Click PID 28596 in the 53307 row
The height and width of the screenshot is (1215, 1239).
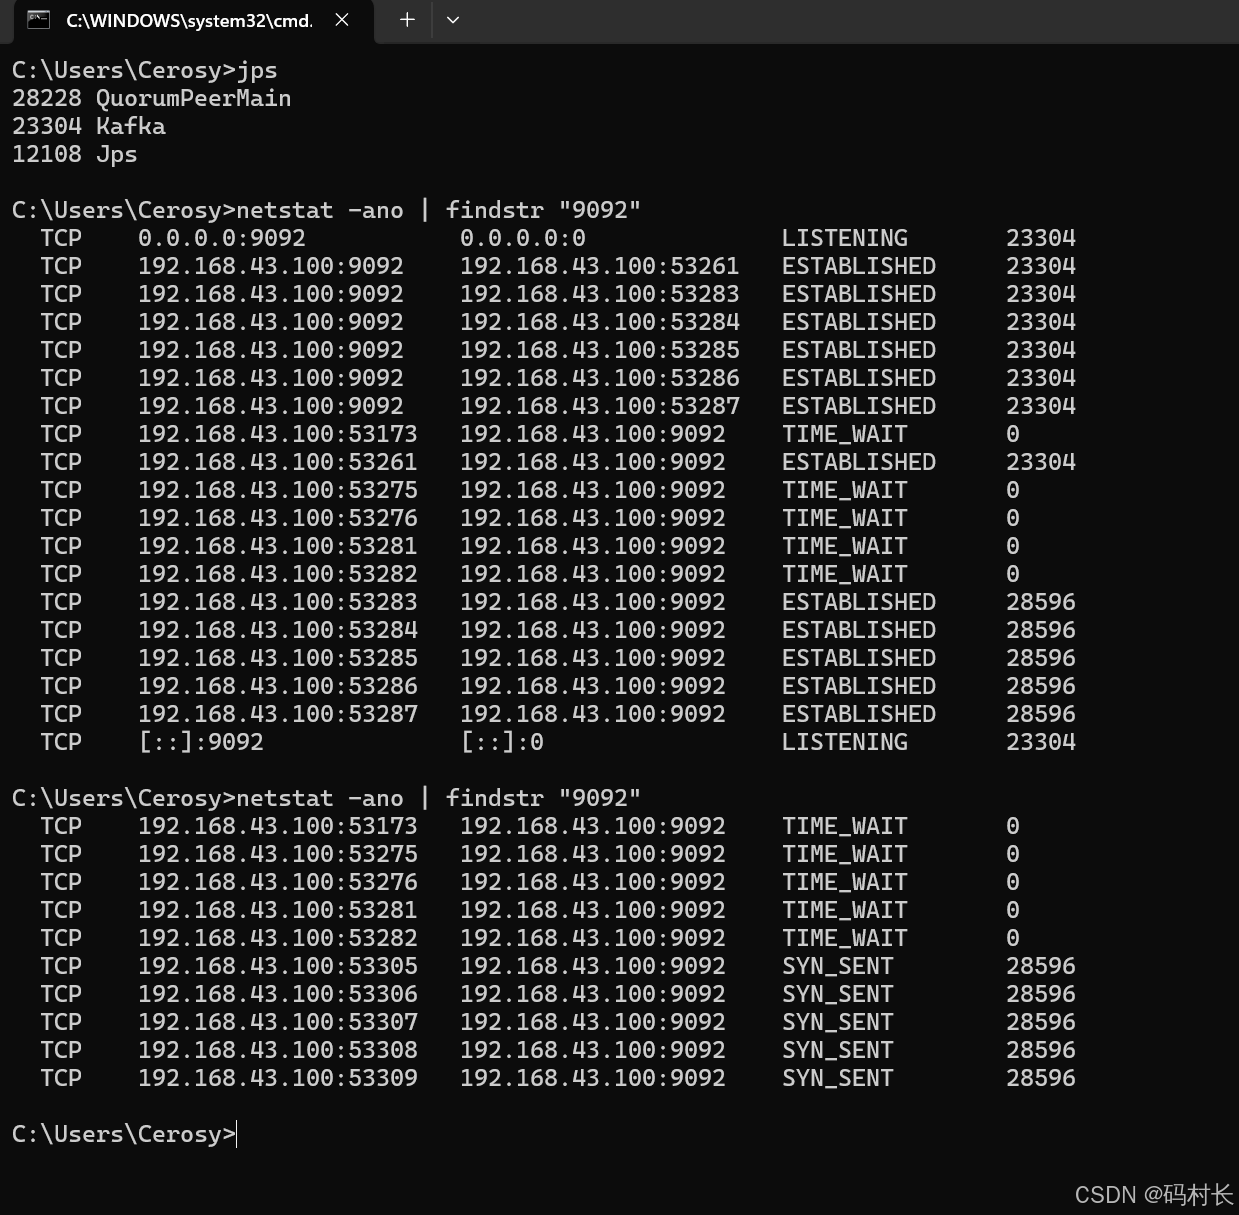pyautogui.click(x=1041, y=1022)
